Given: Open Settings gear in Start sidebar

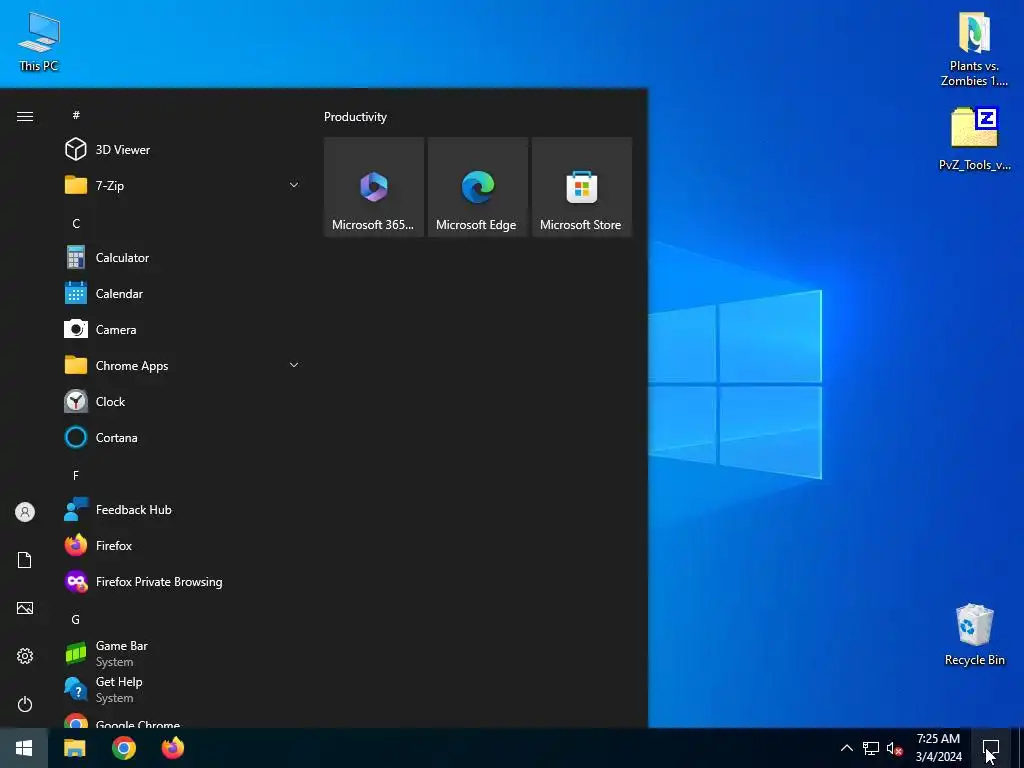Looking at the screenshot, I should click(25, 656).
